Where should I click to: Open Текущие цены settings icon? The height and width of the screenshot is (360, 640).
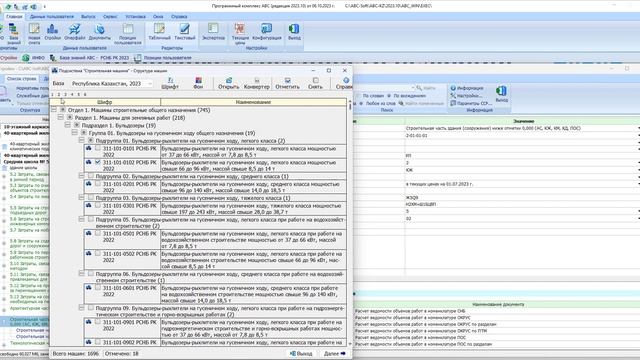point(240,34)
